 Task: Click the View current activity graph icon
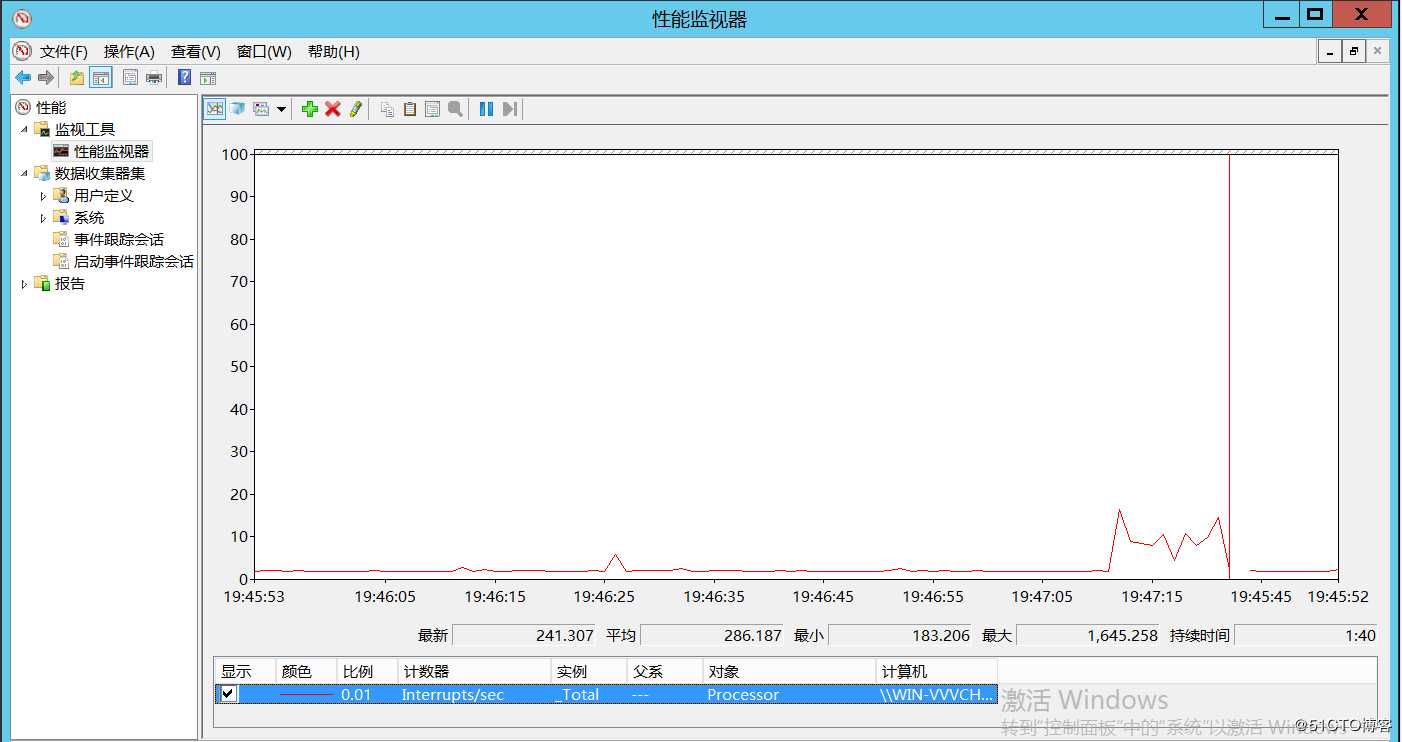tap(214, 109)
